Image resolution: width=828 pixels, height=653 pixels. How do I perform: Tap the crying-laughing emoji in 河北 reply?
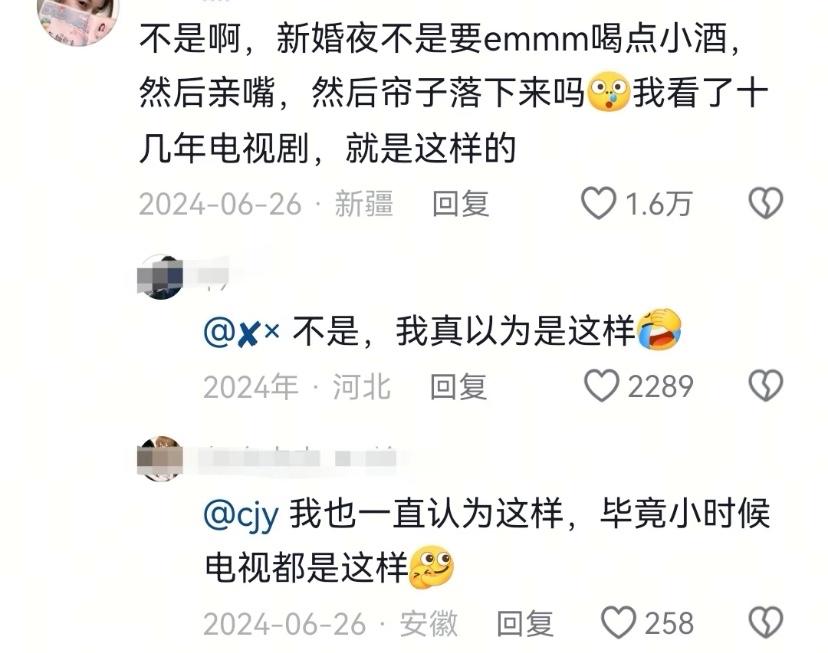tap(659, 329)
